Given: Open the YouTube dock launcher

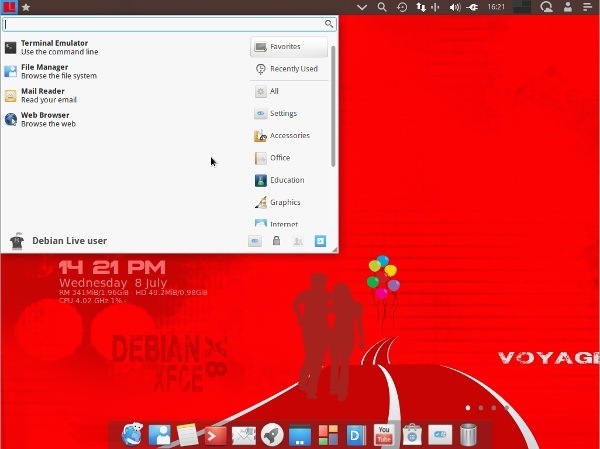Looking at the screenshot, I should point(384,434).
